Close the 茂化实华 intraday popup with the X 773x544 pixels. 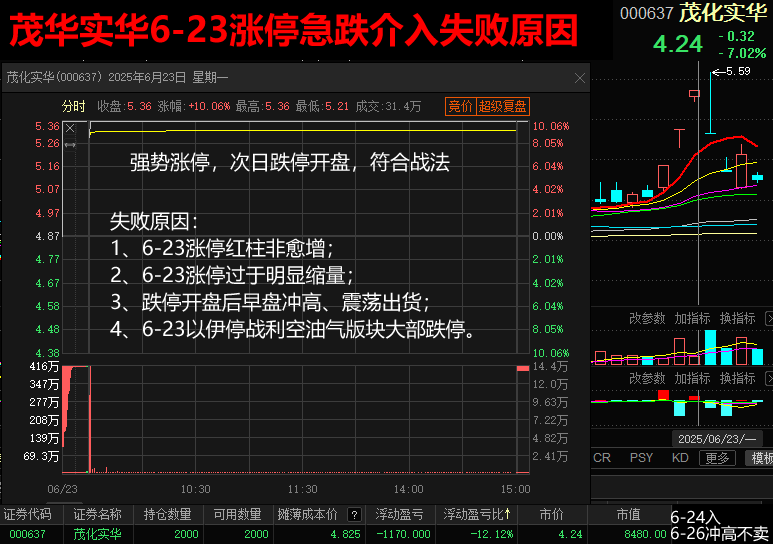coord(580,78)
